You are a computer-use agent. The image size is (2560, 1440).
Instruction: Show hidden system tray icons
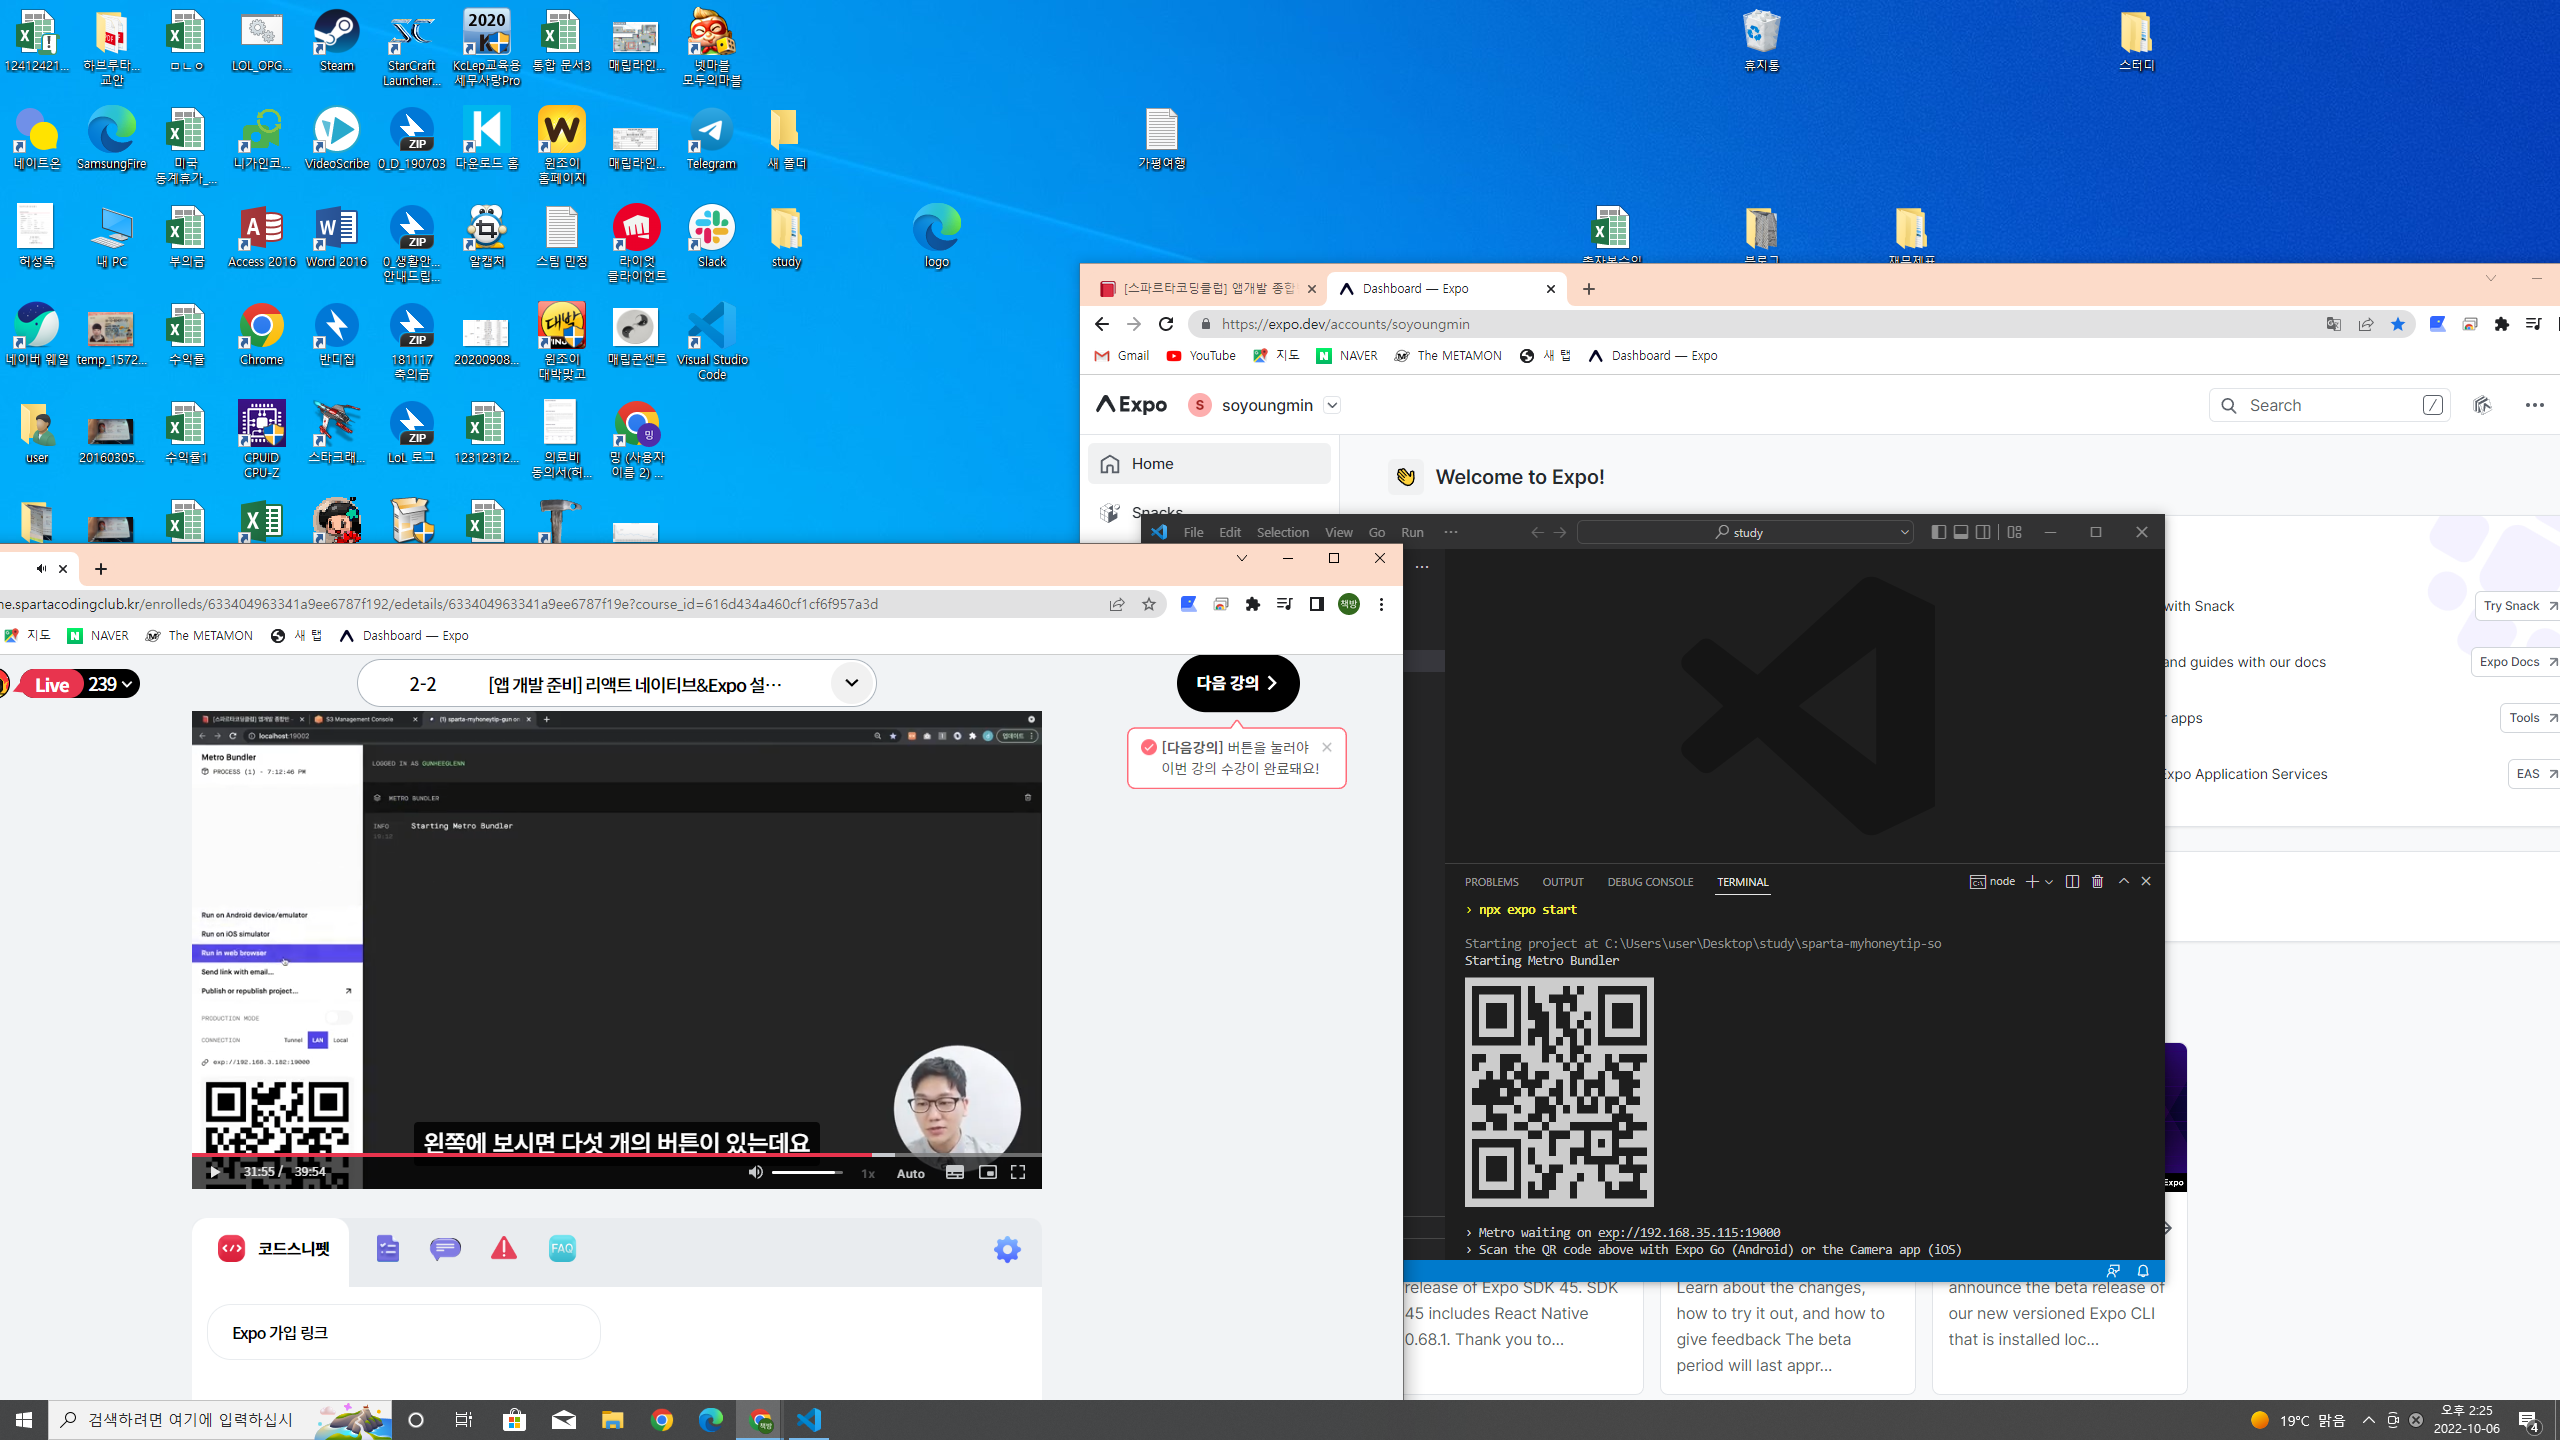coord(2369,1420)
